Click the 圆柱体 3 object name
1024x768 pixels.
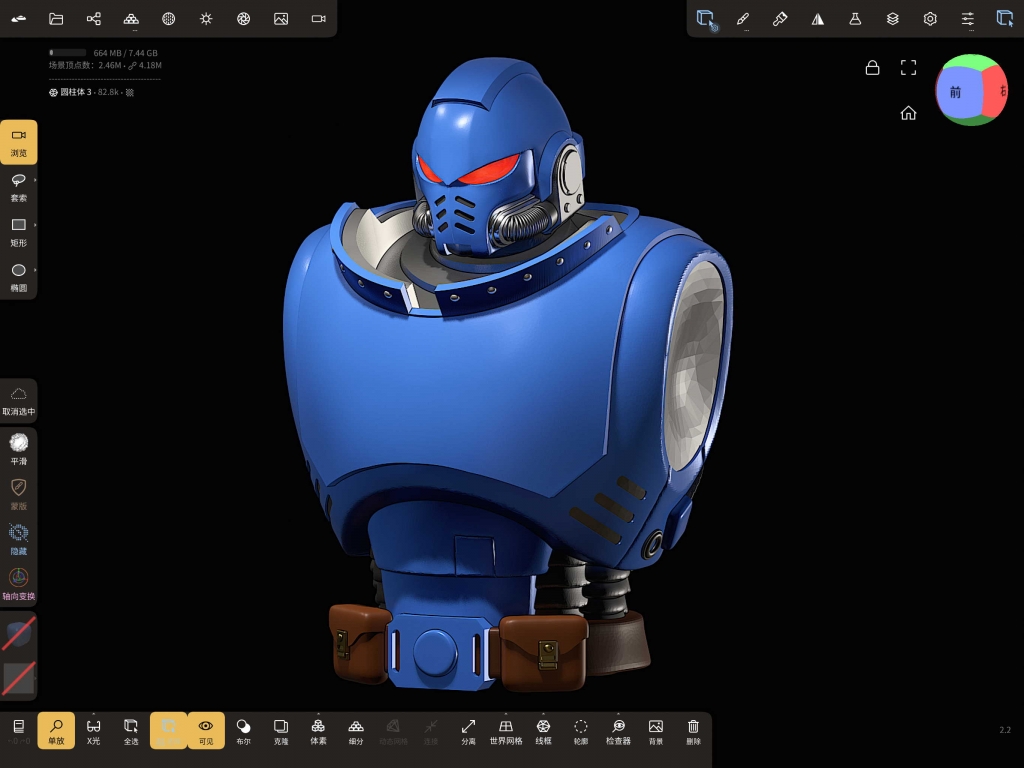point(76,92)
